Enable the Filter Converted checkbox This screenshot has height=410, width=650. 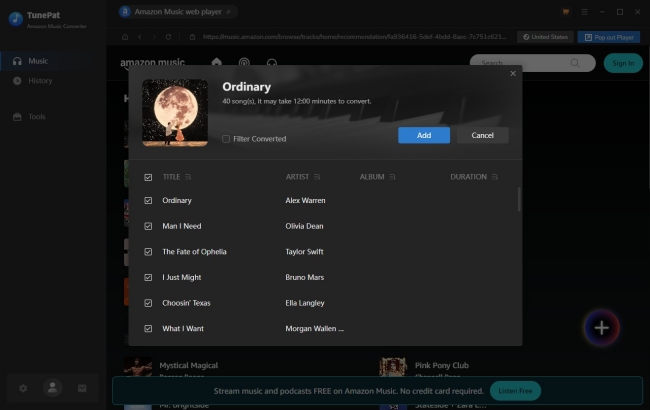coord(226,139)
